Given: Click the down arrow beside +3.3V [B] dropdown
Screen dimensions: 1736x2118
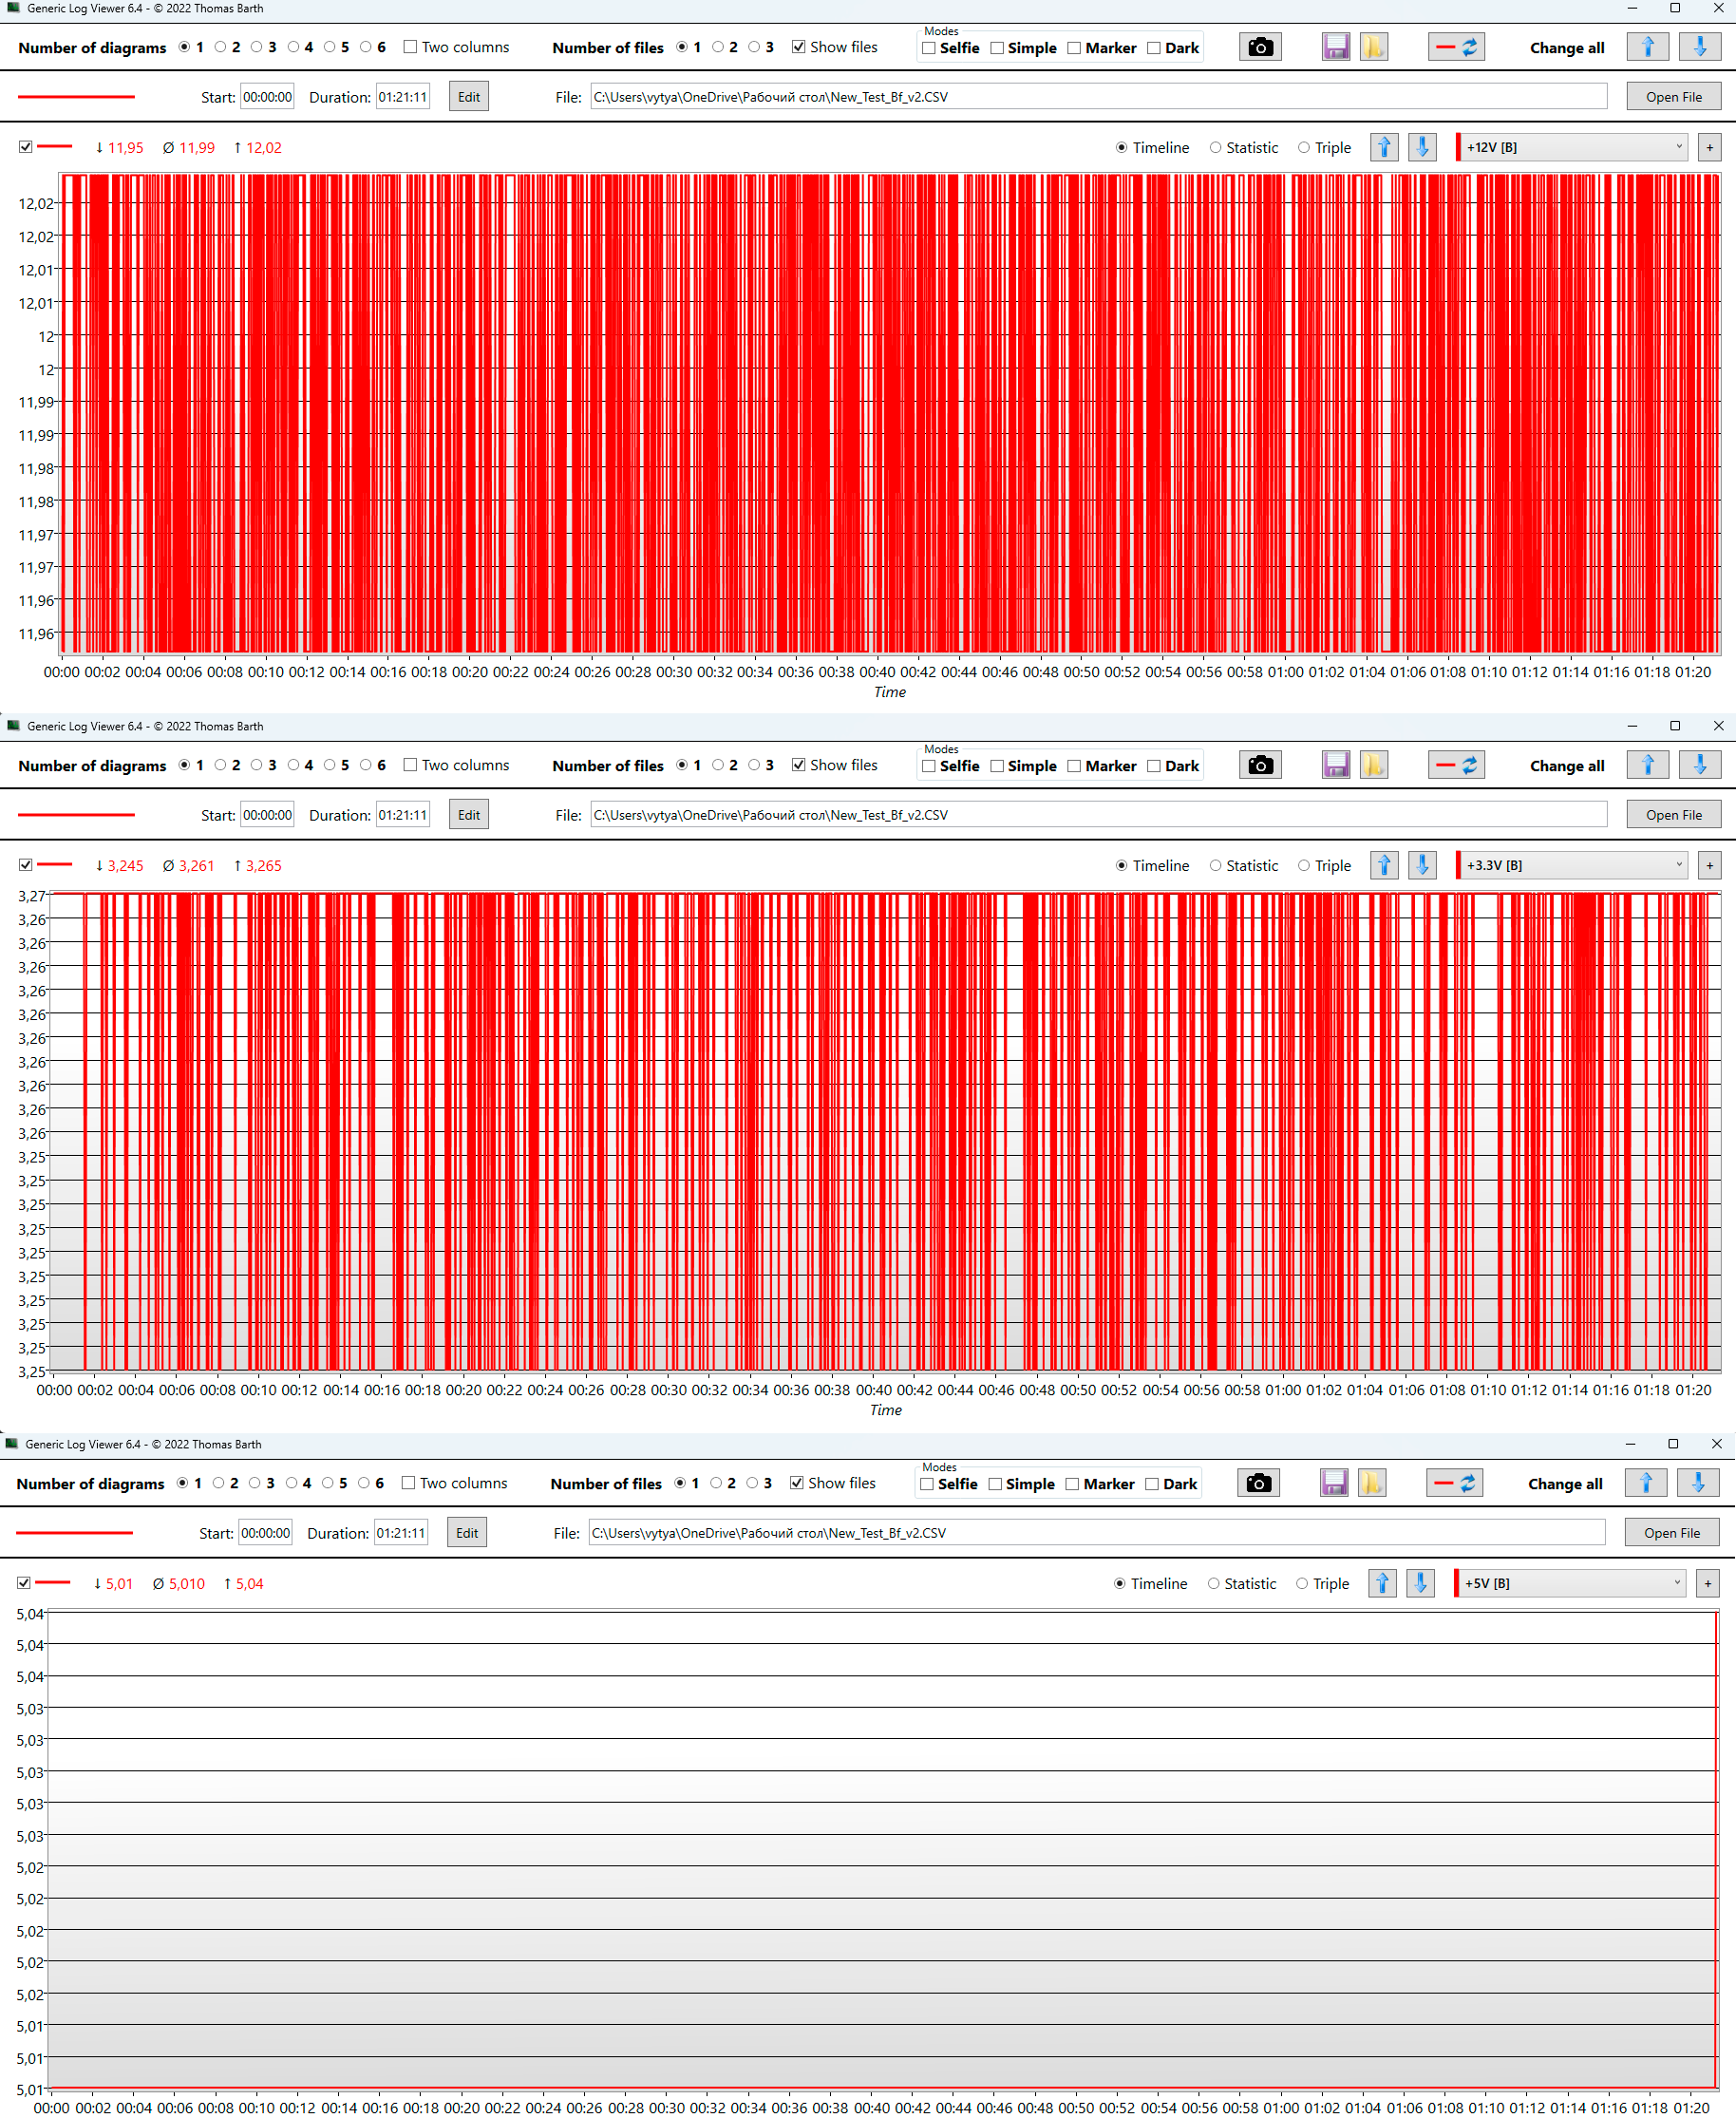Looking at the screenshot, I should pos(1422,865).
